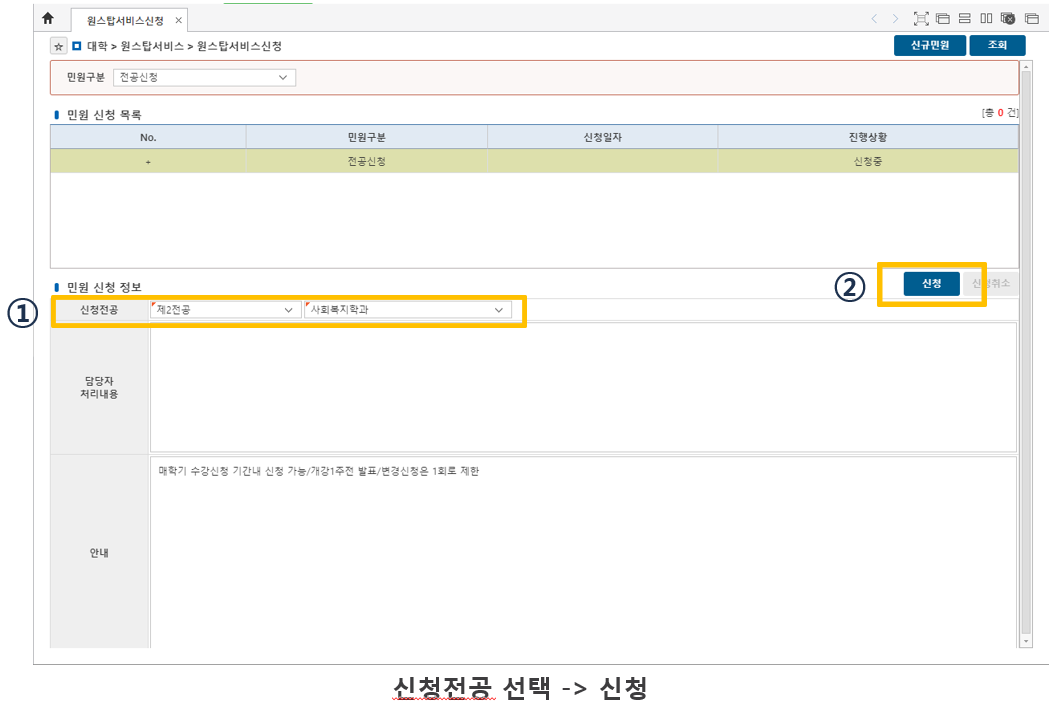Viewport: 1051px width, 701px height.
Task: Tile windows vertically side by side
Action: click(986, 19)
